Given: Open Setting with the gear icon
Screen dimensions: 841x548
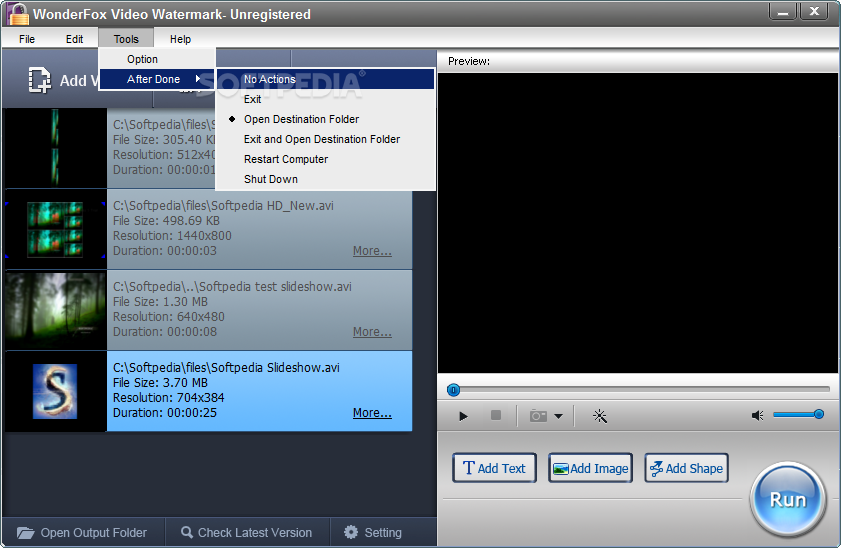Looking at the screenshot, I should 351,532.
